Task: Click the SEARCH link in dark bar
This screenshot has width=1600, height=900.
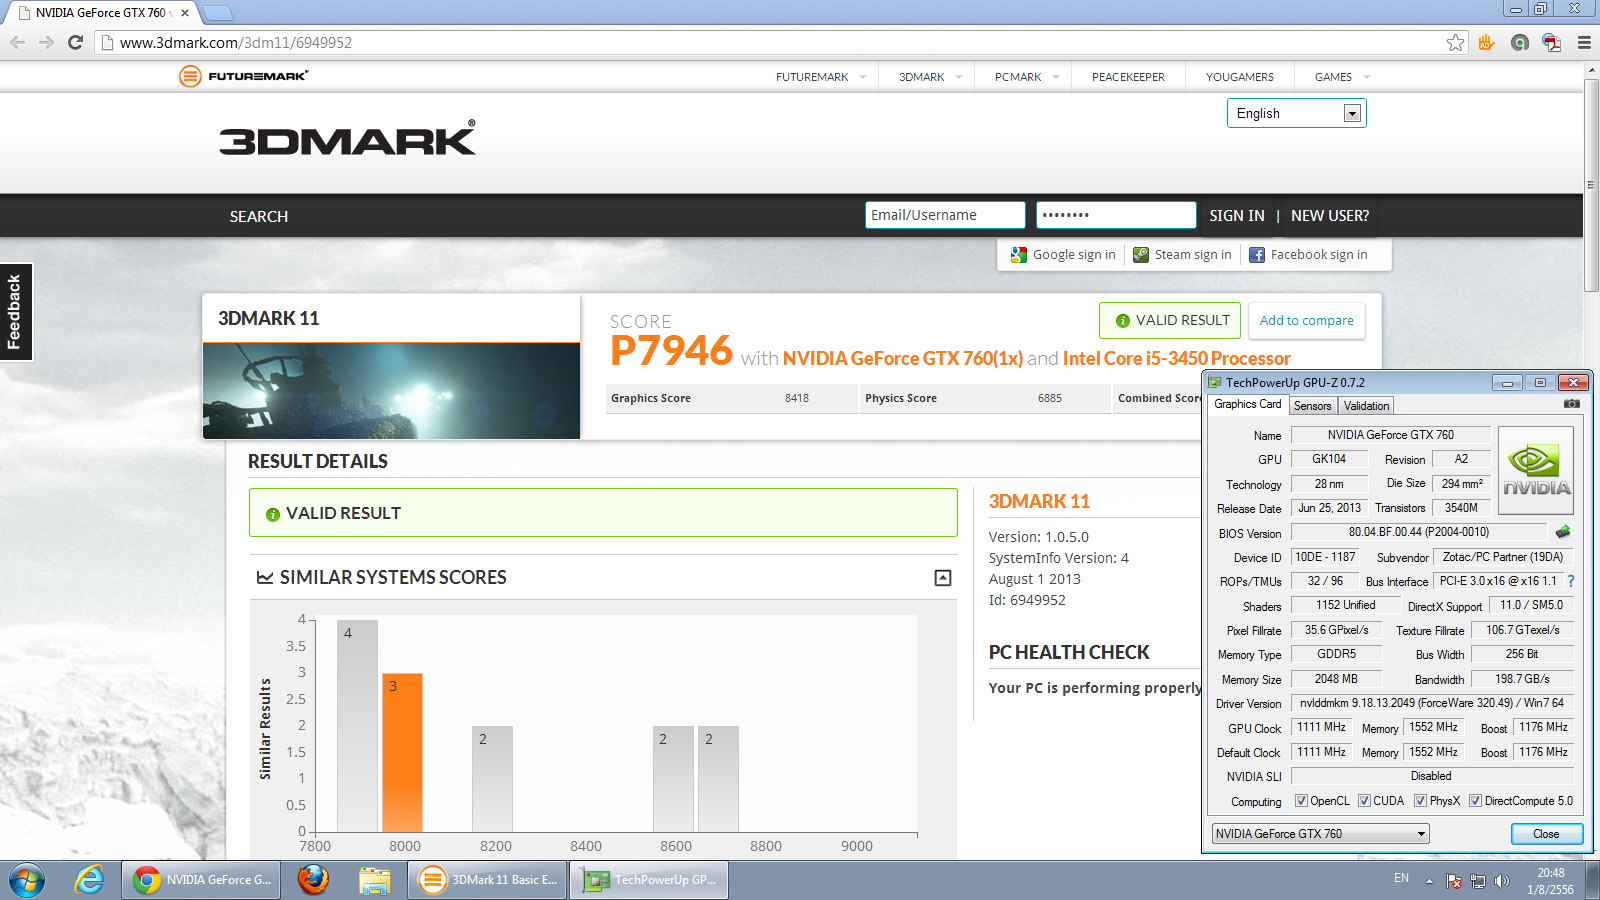Action: 259,216
